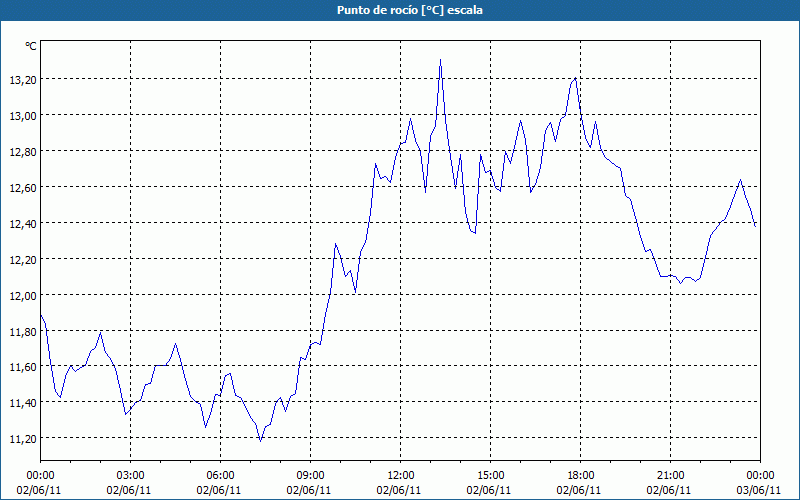This screenshot has width=800, height=500.
Task: Select the 12:00 time label
Action: [x=401, y=476]
